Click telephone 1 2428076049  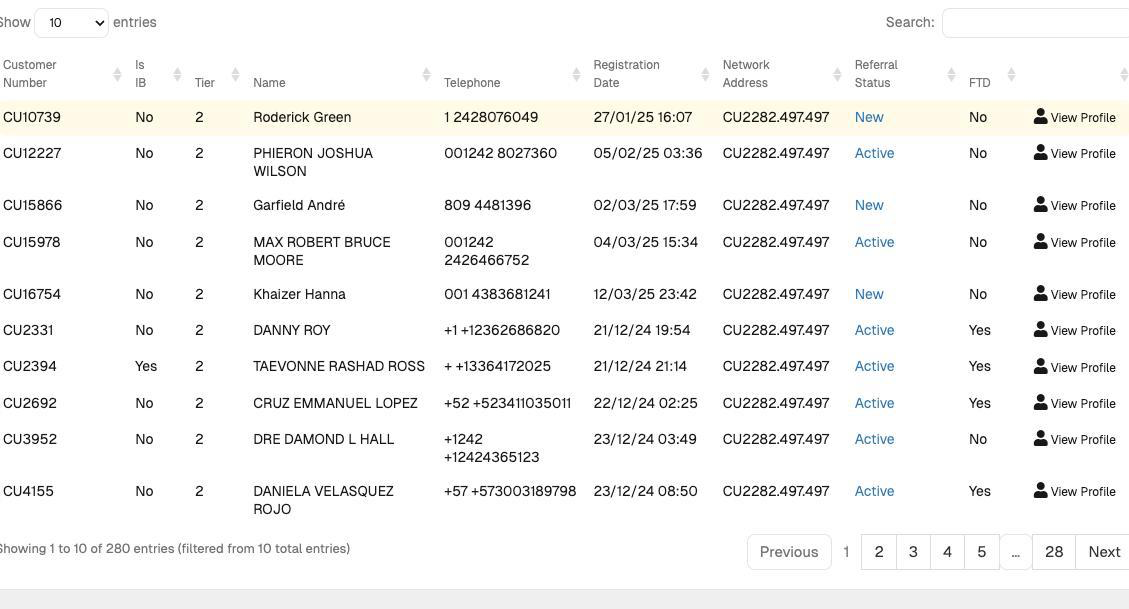(491, 117)
